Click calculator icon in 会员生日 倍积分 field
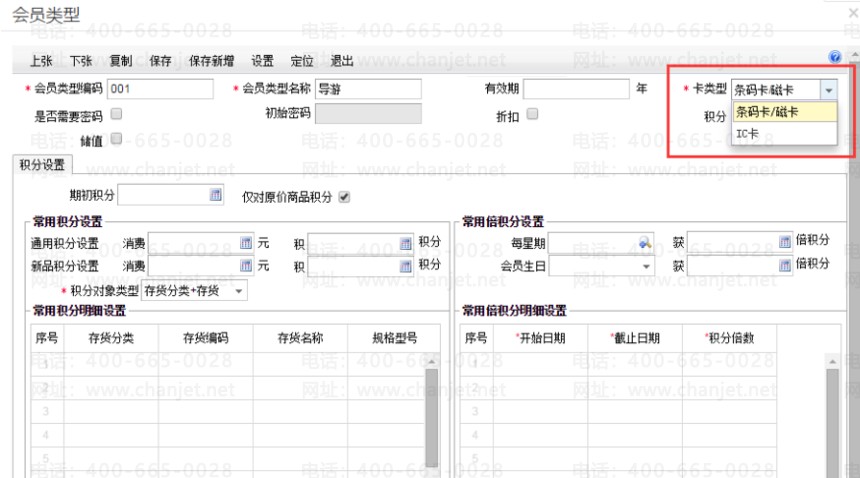The image size is (860, 478). (x=784, y=265)
